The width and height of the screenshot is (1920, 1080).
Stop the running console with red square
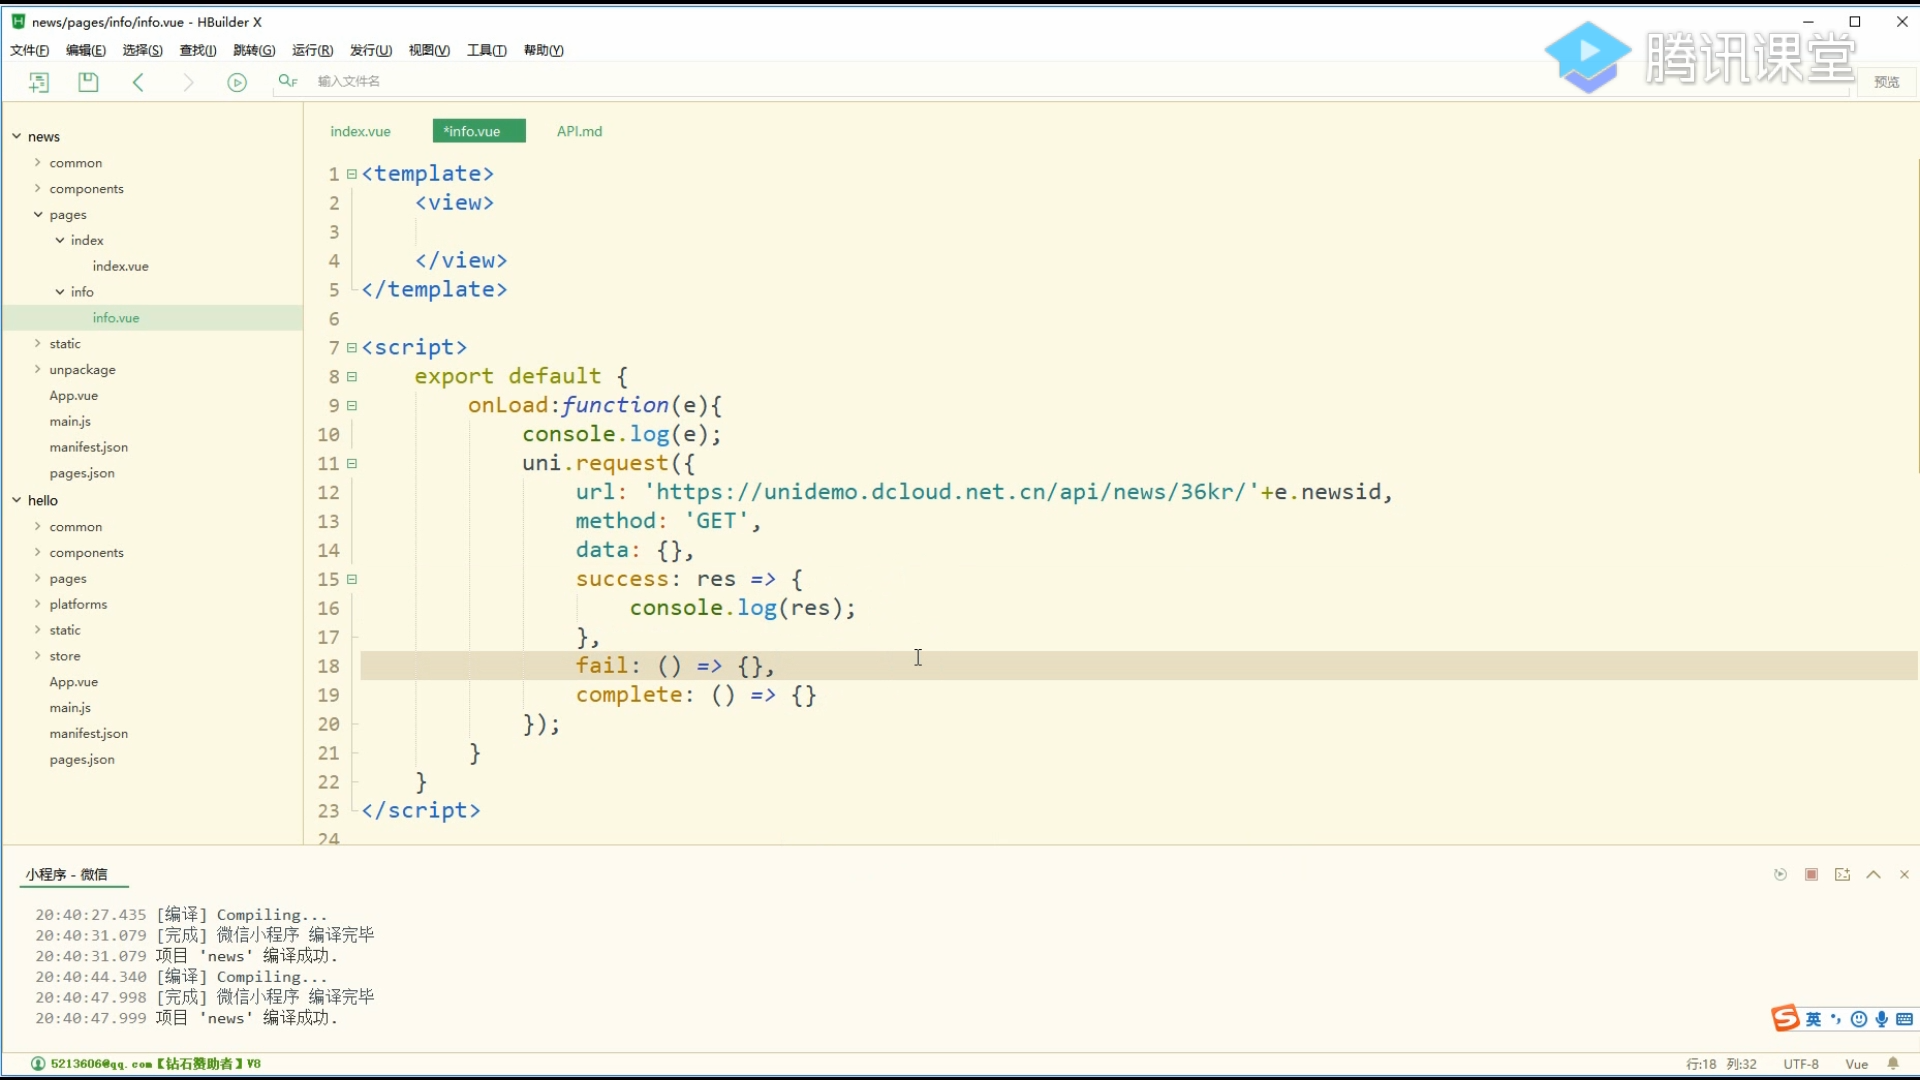tap(1811, 875)
